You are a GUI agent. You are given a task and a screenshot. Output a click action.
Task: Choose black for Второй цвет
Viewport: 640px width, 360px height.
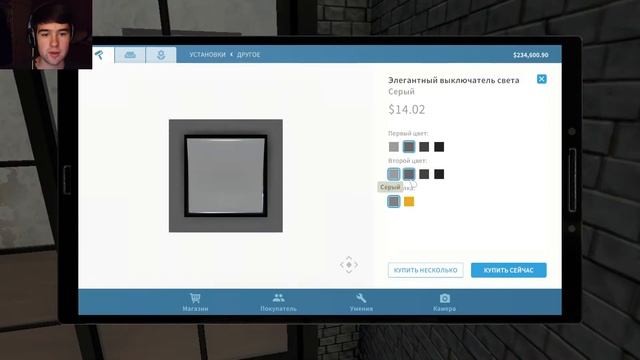point(439,174)
